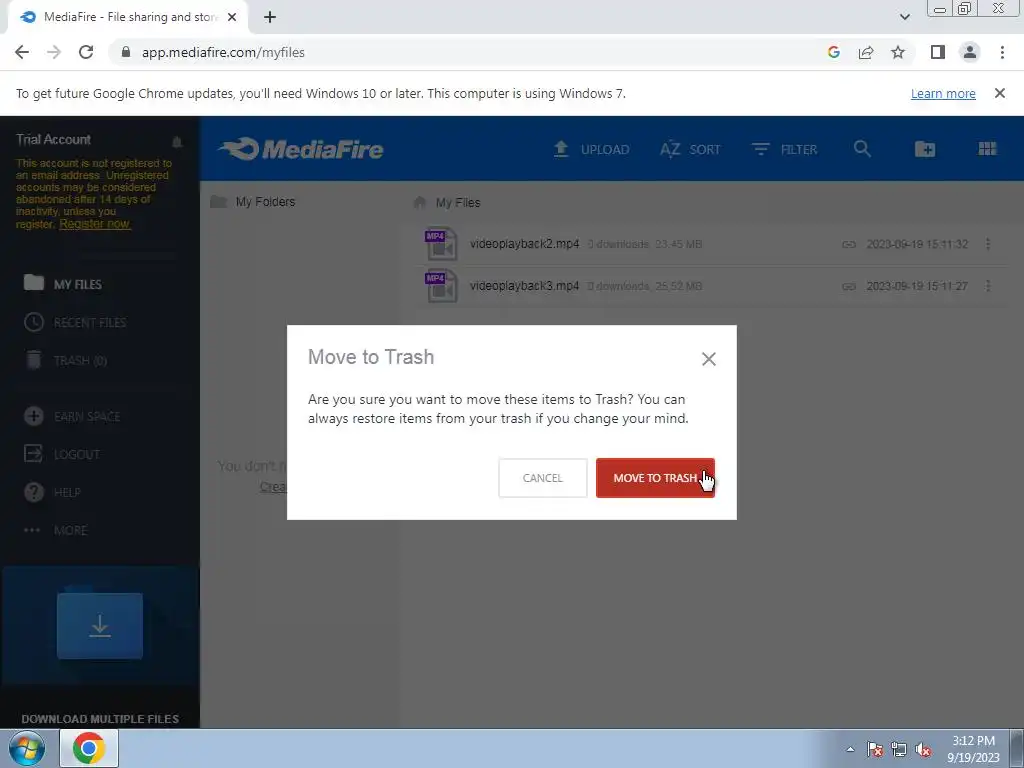The width and height of the screenshot is (1024, 768).
Task: Dismiss the Chrome update notice
Action: point(1000,93)
